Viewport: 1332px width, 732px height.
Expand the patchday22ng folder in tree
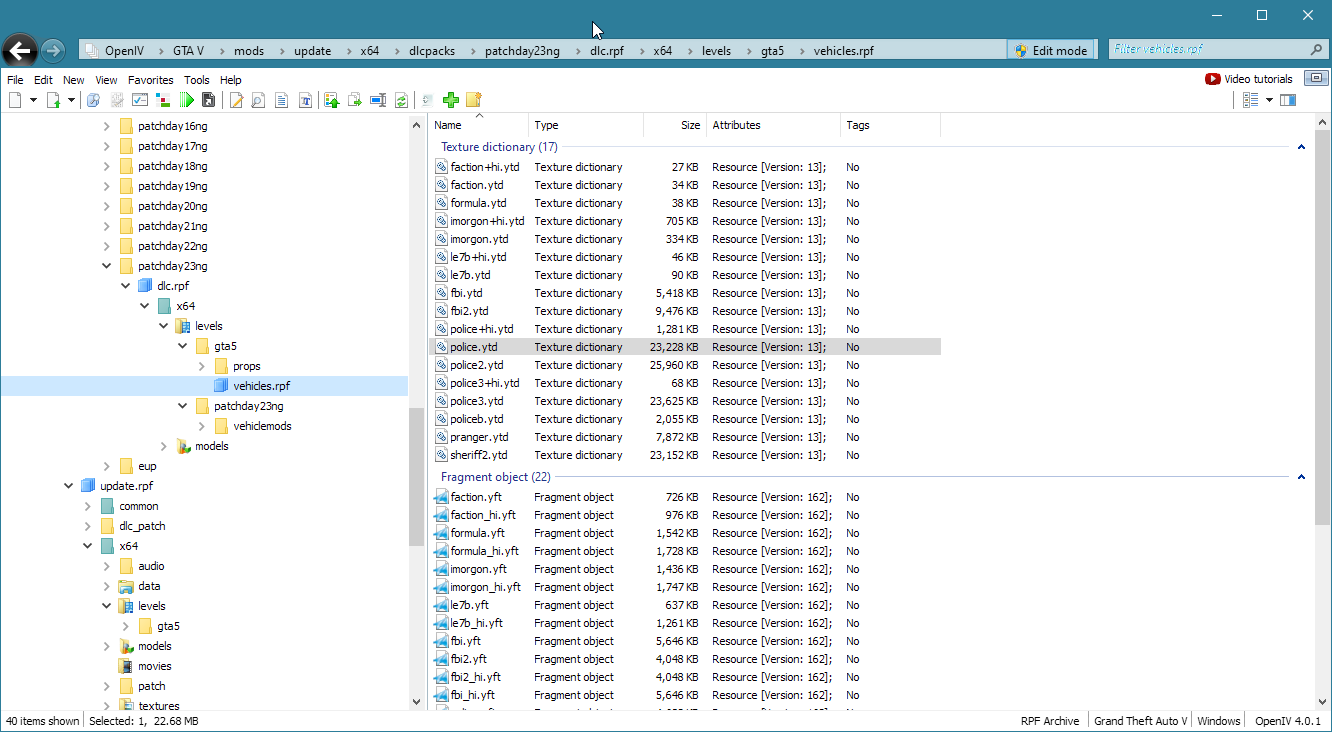(107, 246)
